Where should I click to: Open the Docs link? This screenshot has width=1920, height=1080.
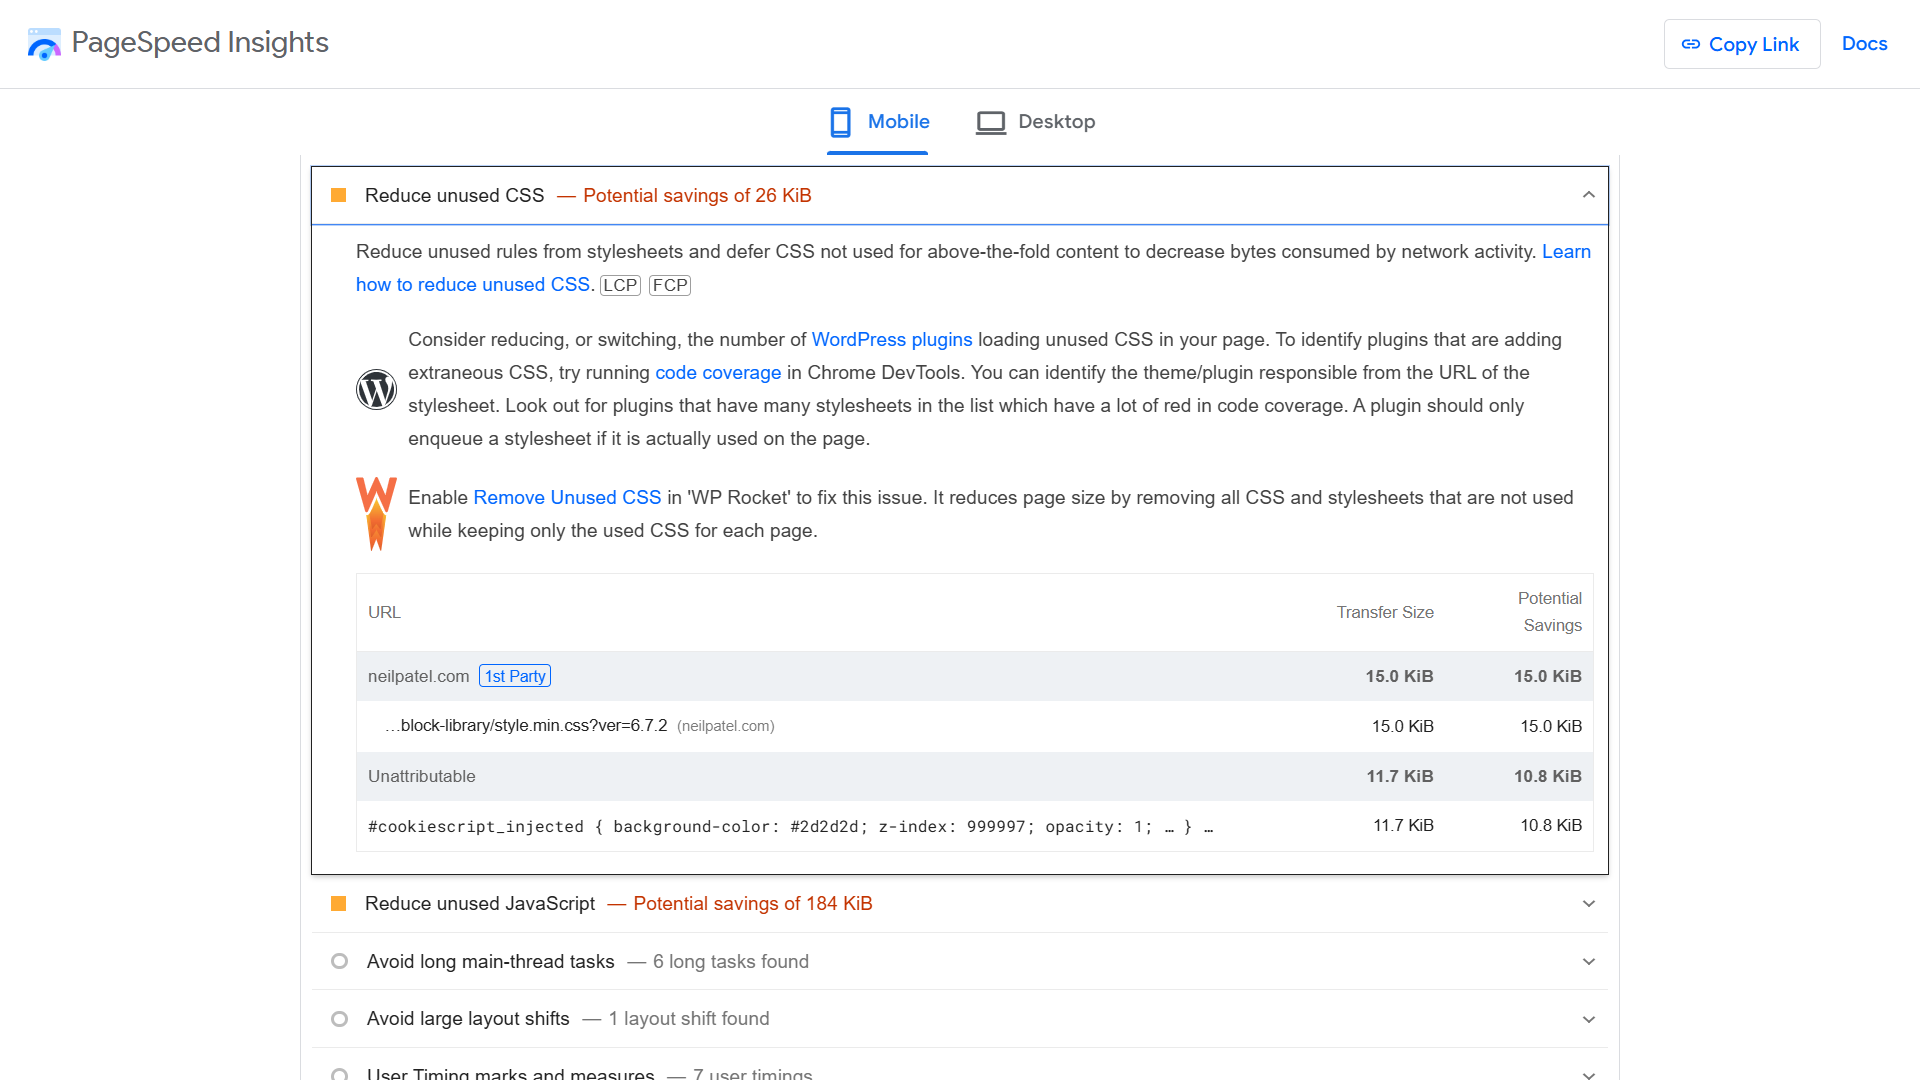1865,43
